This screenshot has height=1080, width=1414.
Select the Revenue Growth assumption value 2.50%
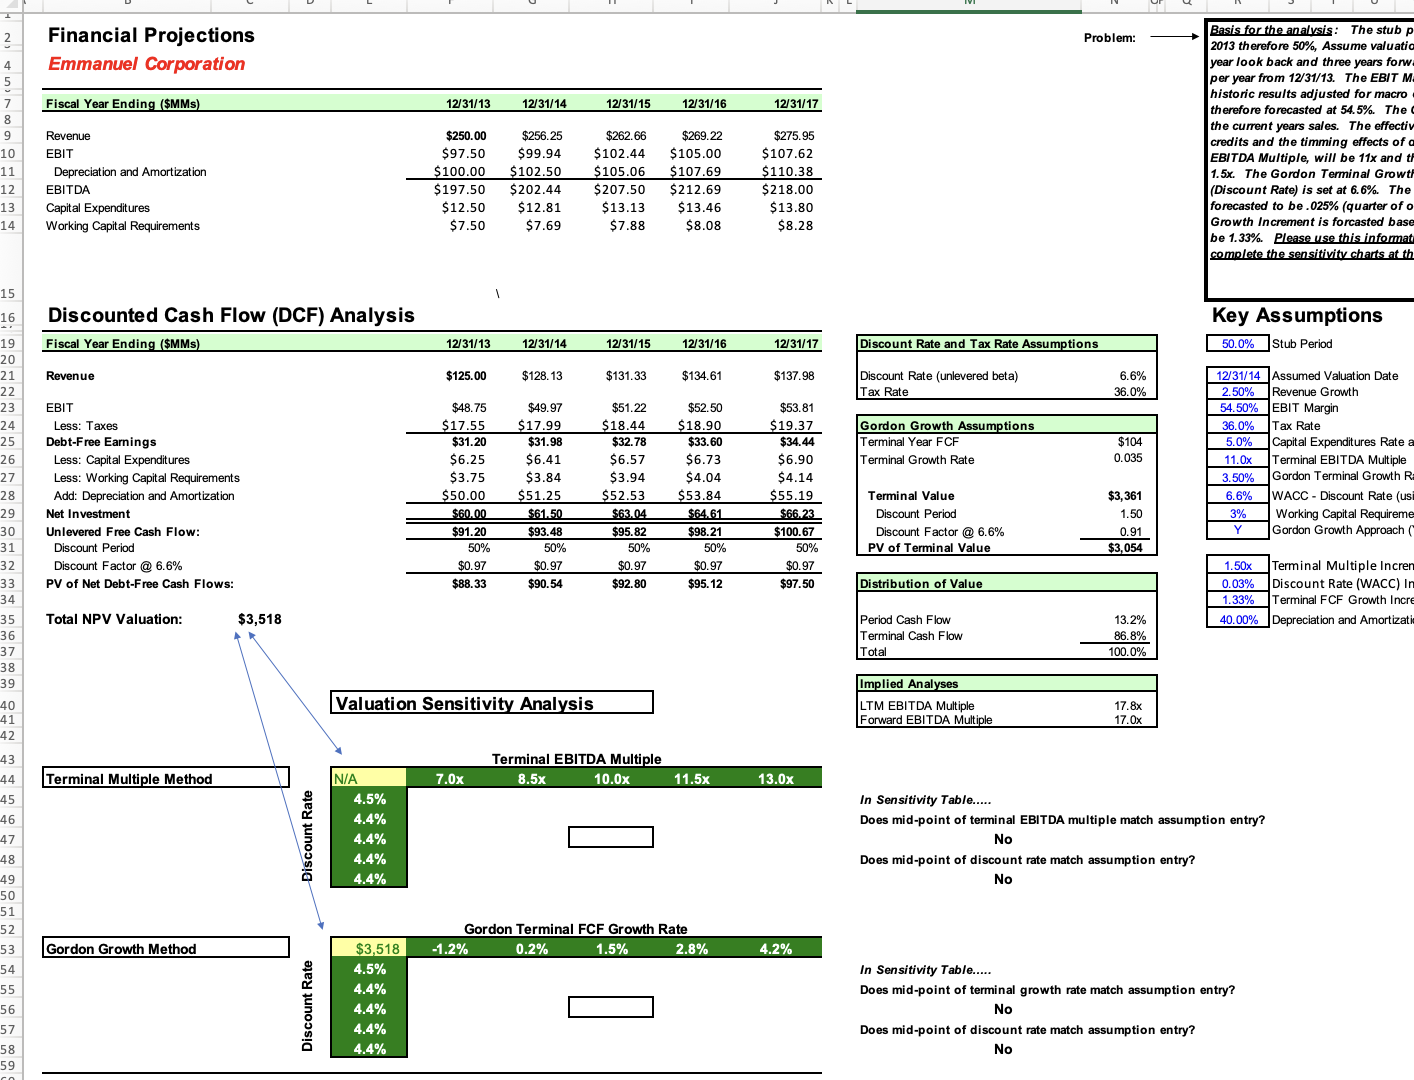click(x=1237, y=392)
